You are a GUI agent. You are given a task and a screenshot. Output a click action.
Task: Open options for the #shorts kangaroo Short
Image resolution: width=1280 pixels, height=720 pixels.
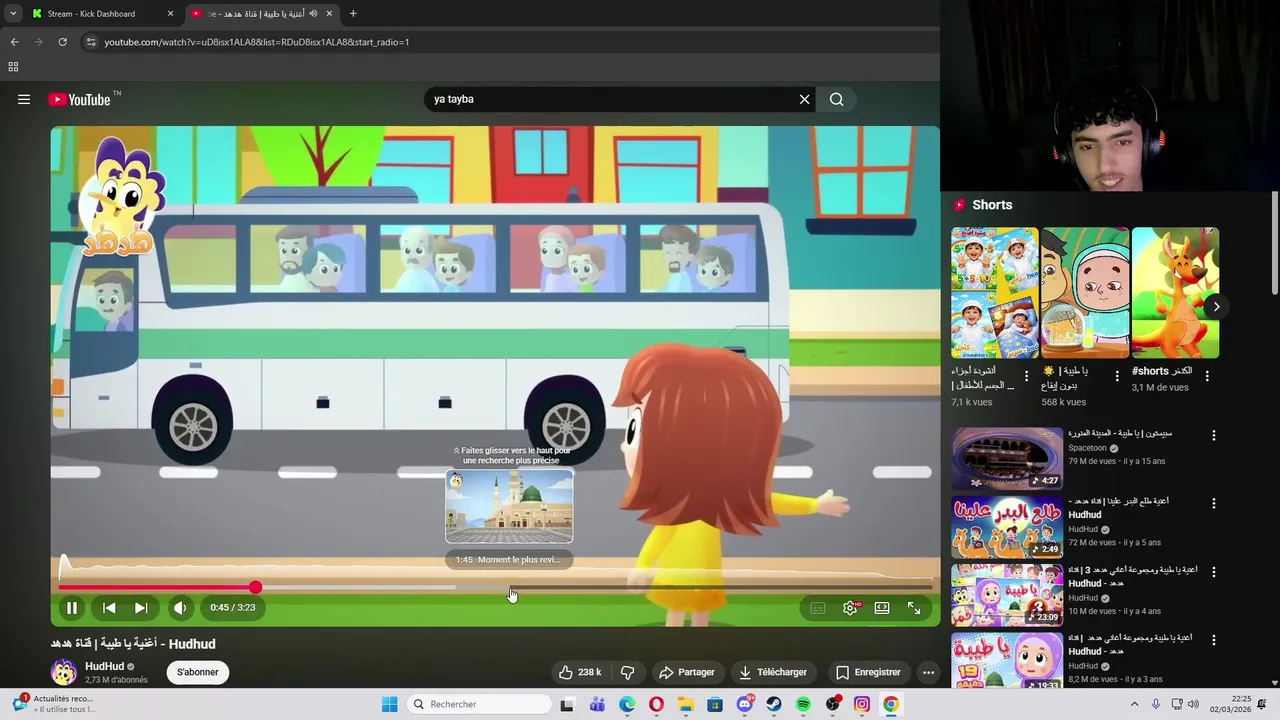(x=1207, y=376)
